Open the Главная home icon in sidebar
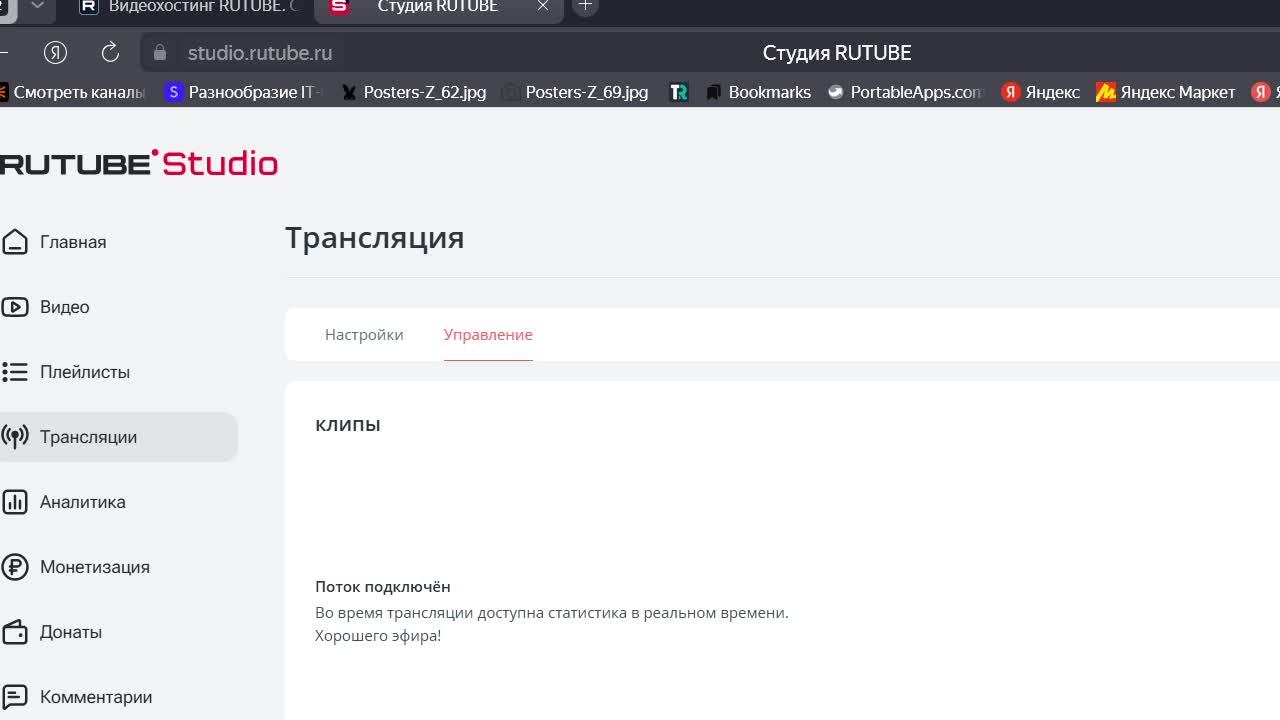 (14, 242)
